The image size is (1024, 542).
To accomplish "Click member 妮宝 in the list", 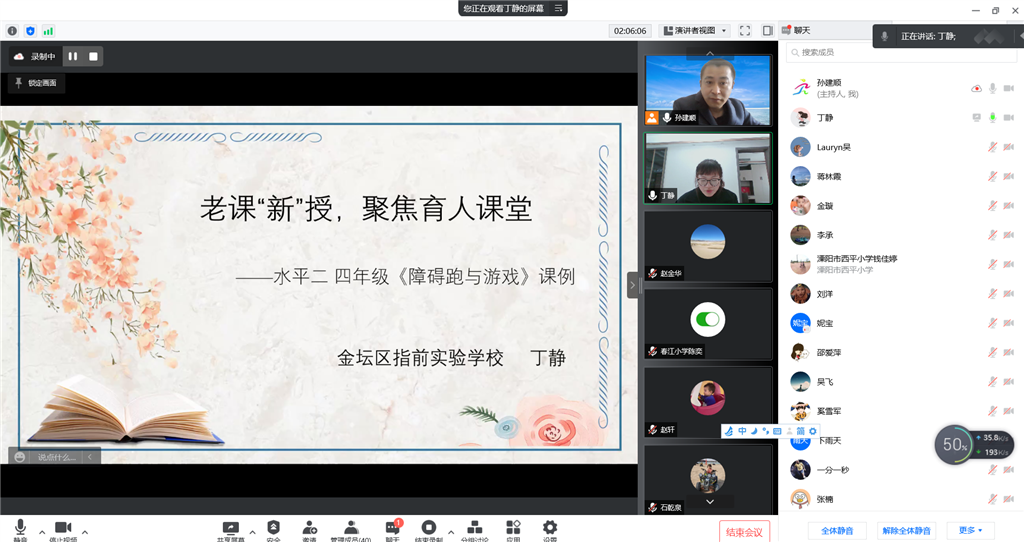I will pos(901,323).
